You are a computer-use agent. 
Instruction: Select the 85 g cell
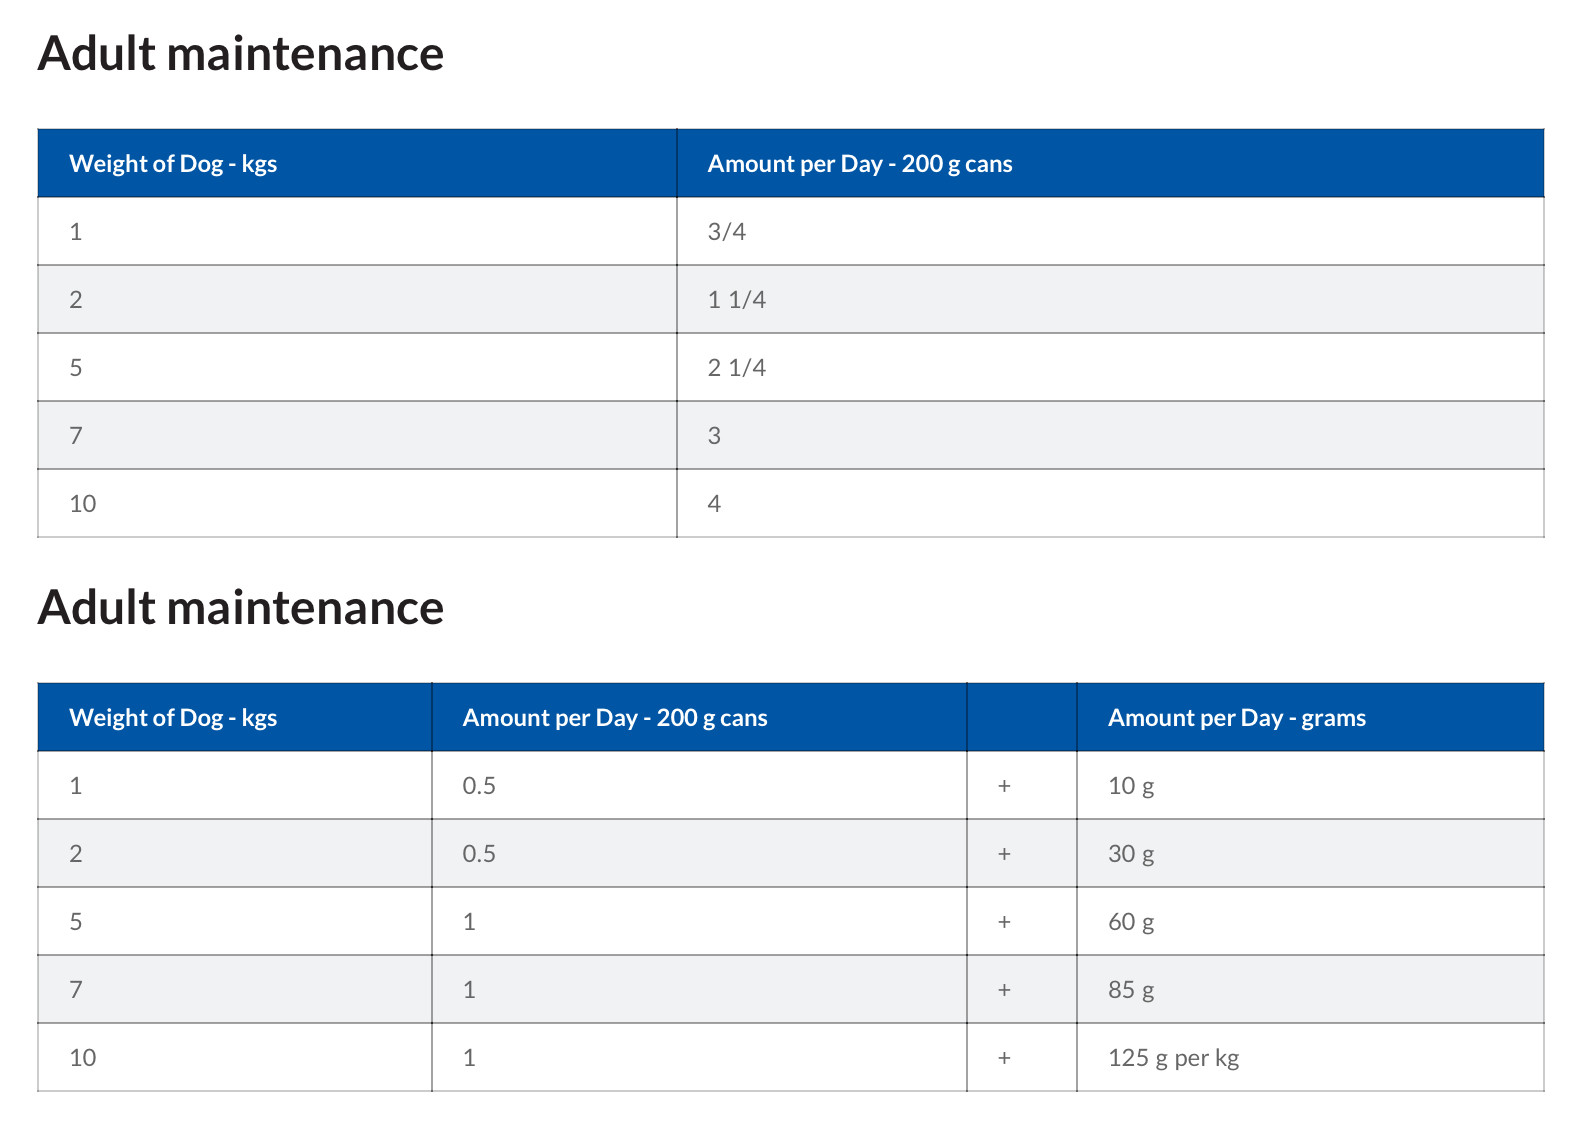click(1310, 989)
